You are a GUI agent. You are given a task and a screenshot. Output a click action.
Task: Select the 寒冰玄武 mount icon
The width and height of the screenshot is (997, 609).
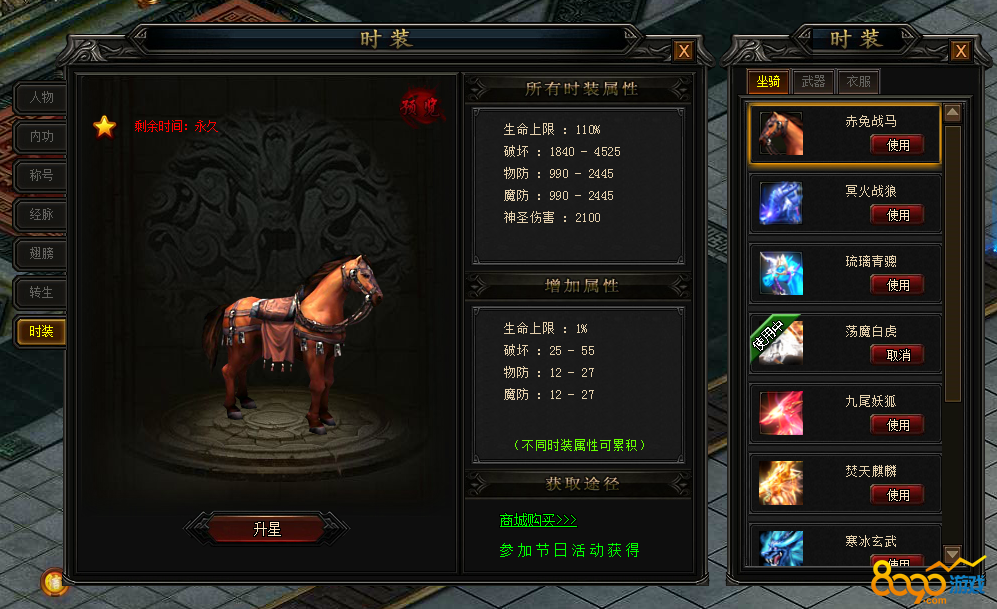coord(781,548)
